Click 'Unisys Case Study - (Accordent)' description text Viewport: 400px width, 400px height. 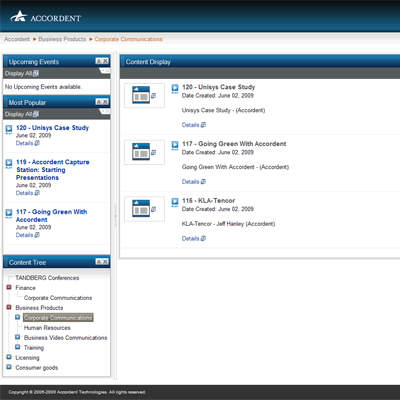(x=223, y=110)
